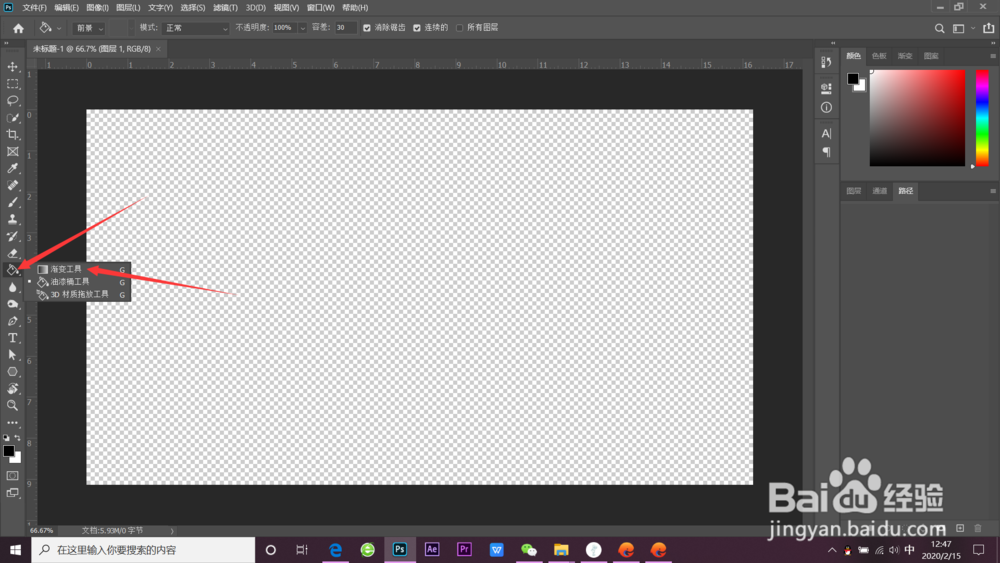Click the share icon at top right

989,28
